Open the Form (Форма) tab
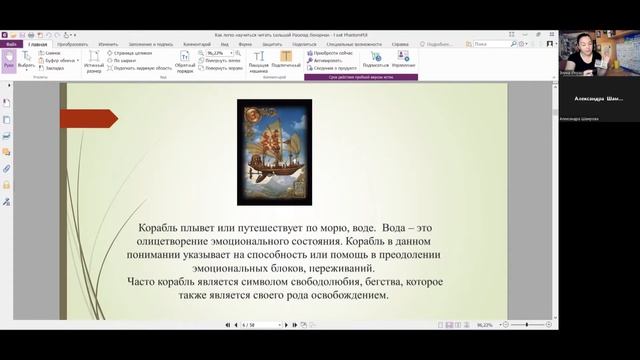Viewport: 640px width, 360px height. (245, 44)
